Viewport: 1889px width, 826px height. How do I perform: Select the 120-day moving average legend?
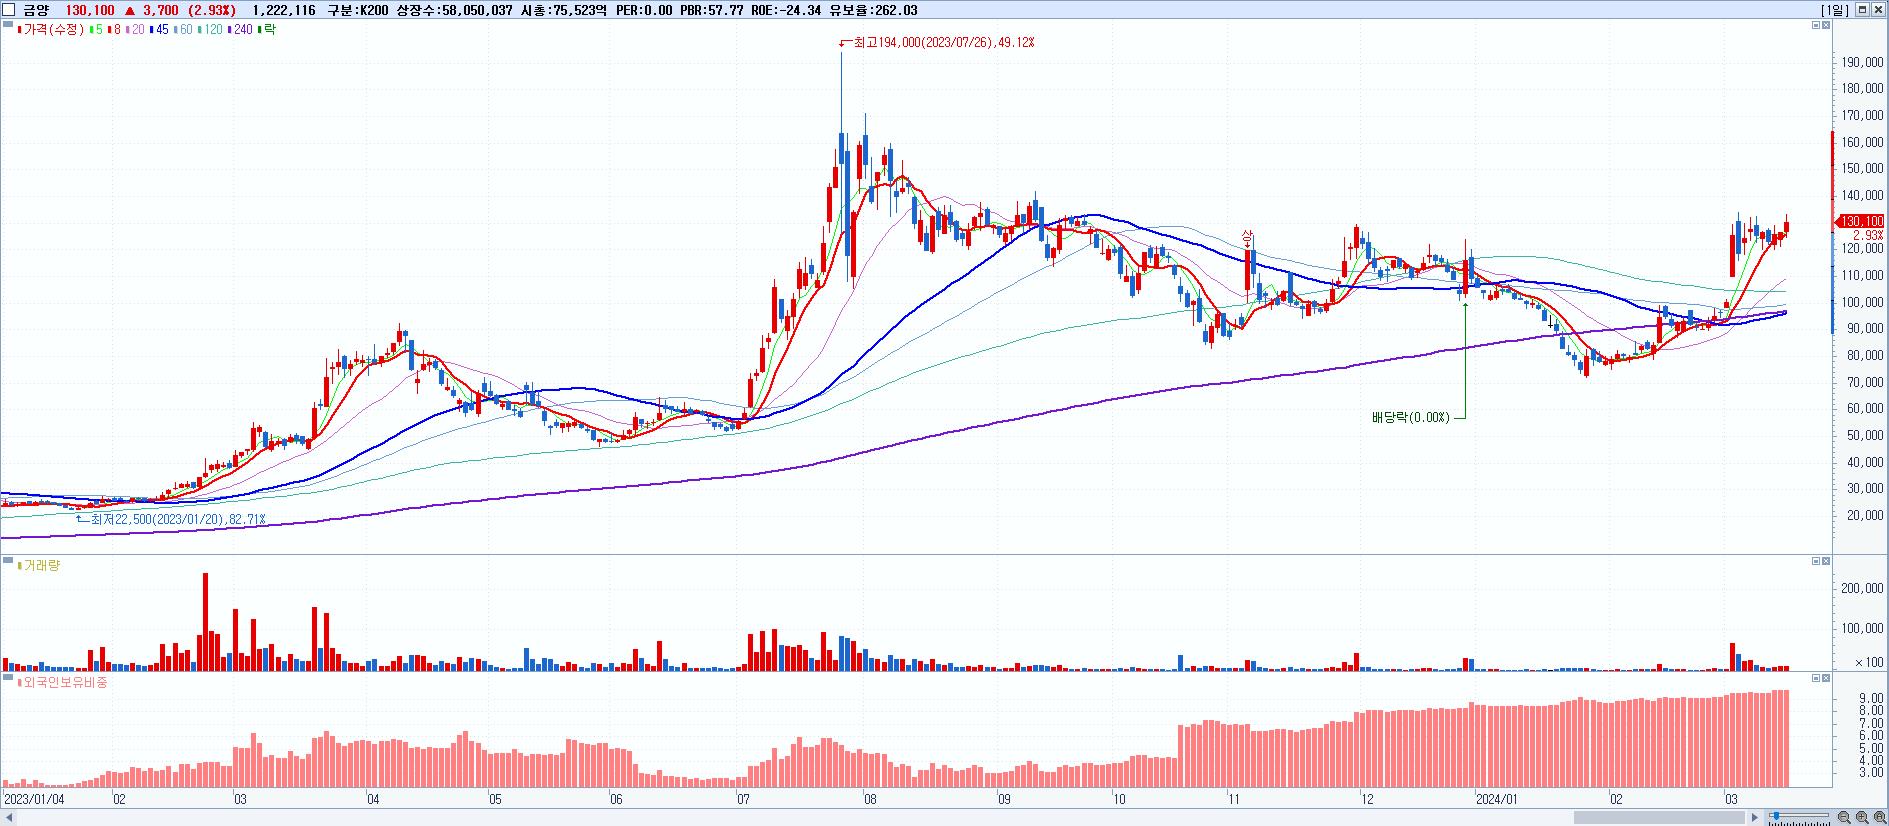click(x=211, y=30)
